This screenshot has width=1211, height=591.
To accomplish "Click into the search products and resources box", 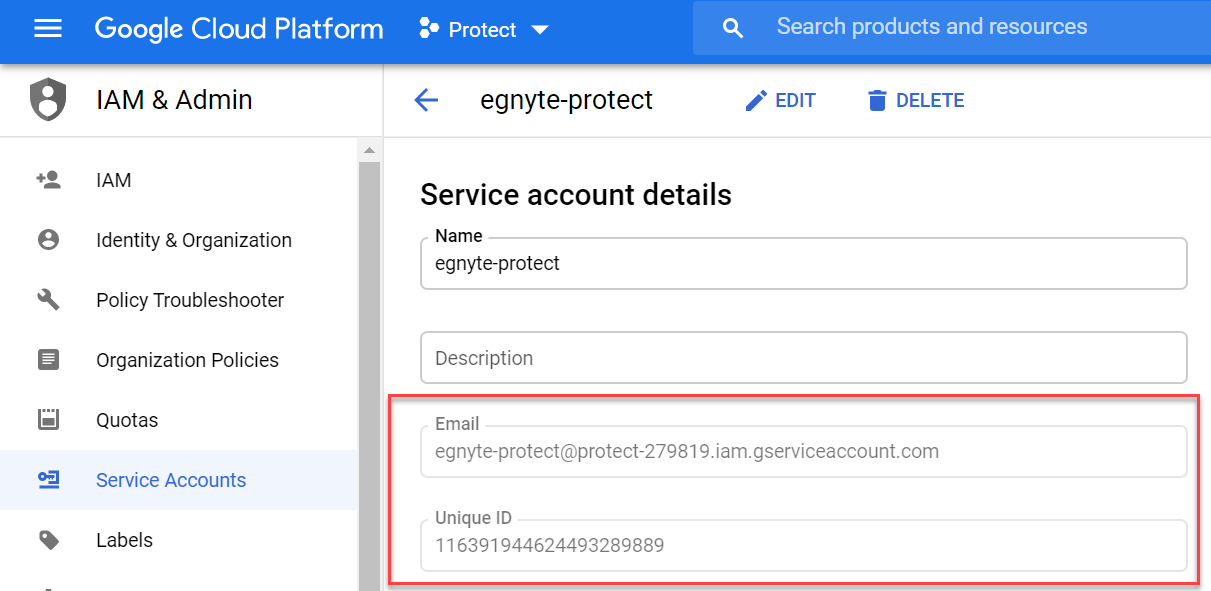I will (960, 28).
